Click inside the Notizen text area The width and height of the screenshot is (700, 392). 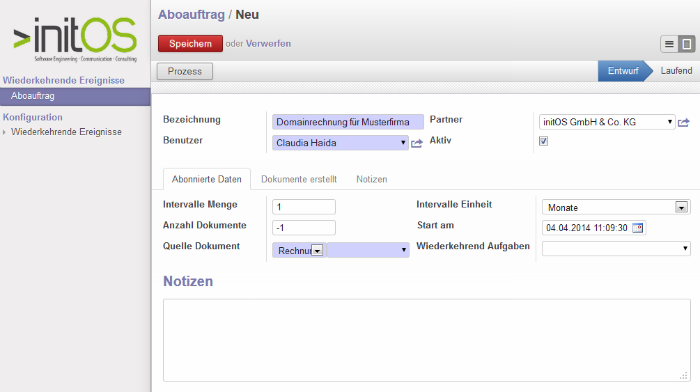click(427, 340)
